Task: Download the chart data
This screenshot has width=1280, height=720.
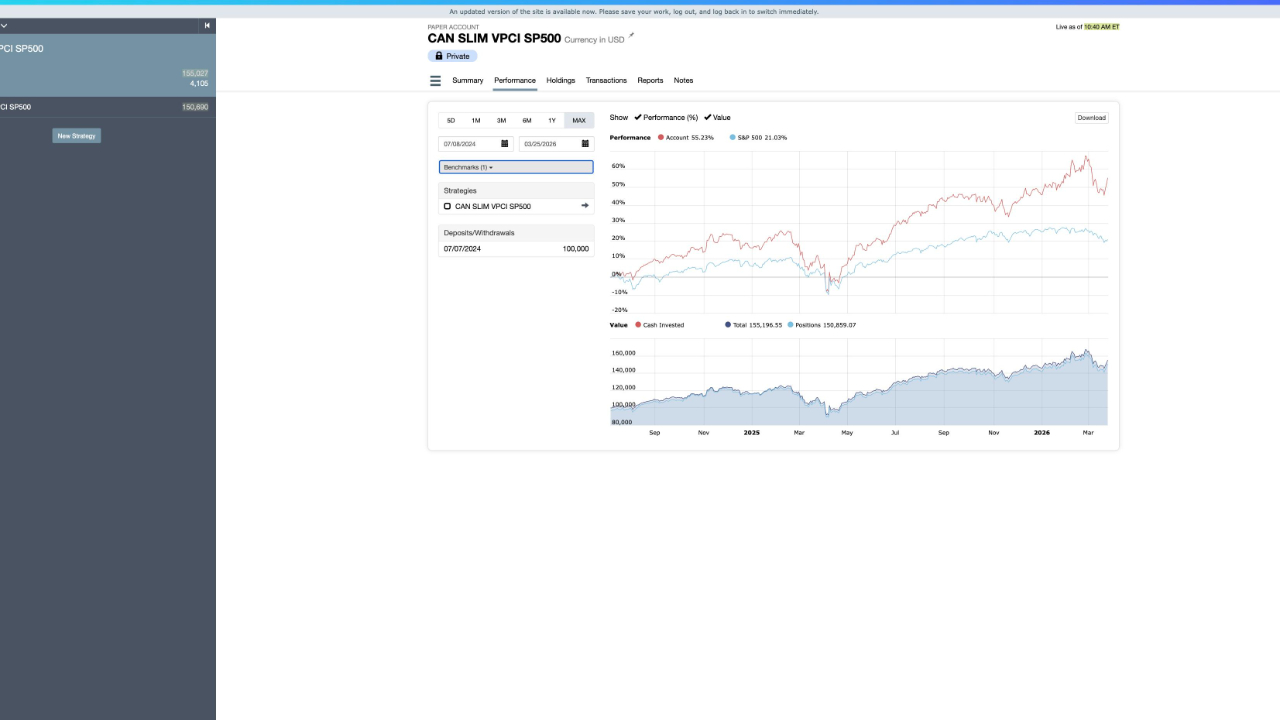Action: (1091, 118)
